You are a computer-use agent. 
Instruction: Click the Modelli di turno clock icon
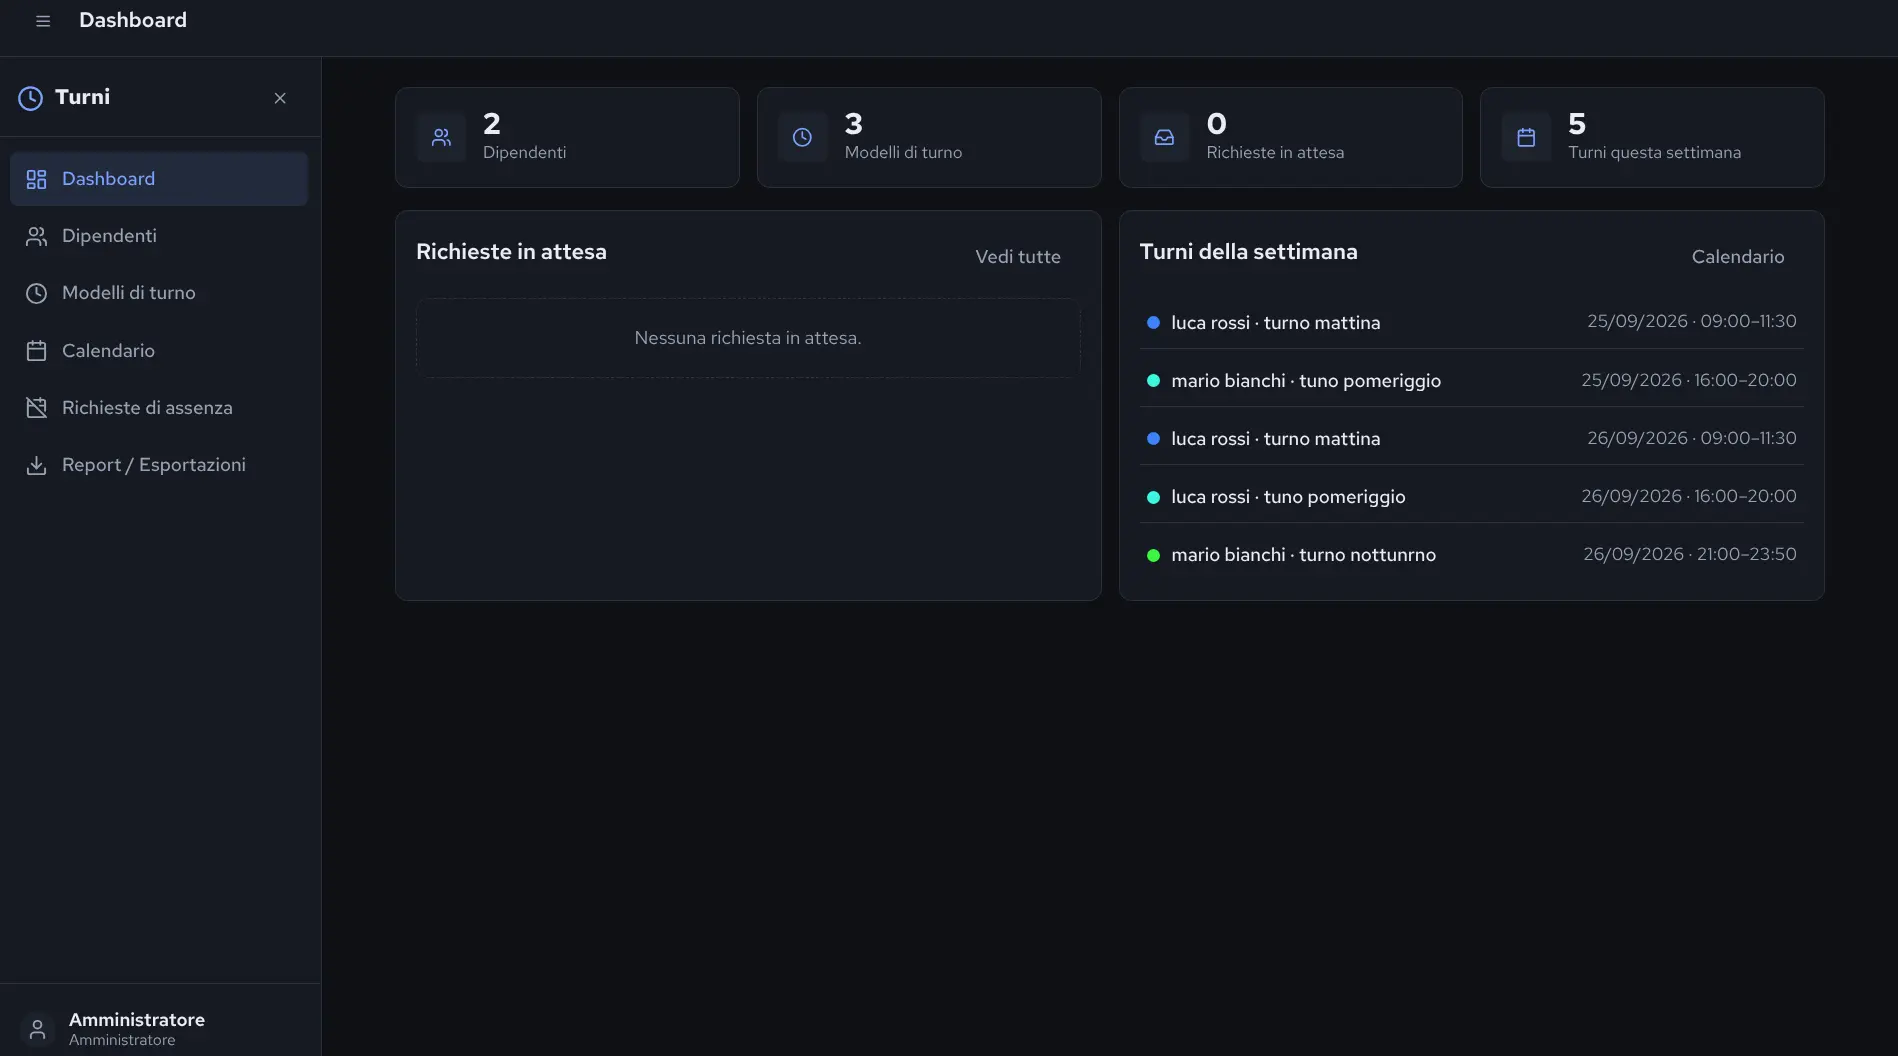[37, 293]
